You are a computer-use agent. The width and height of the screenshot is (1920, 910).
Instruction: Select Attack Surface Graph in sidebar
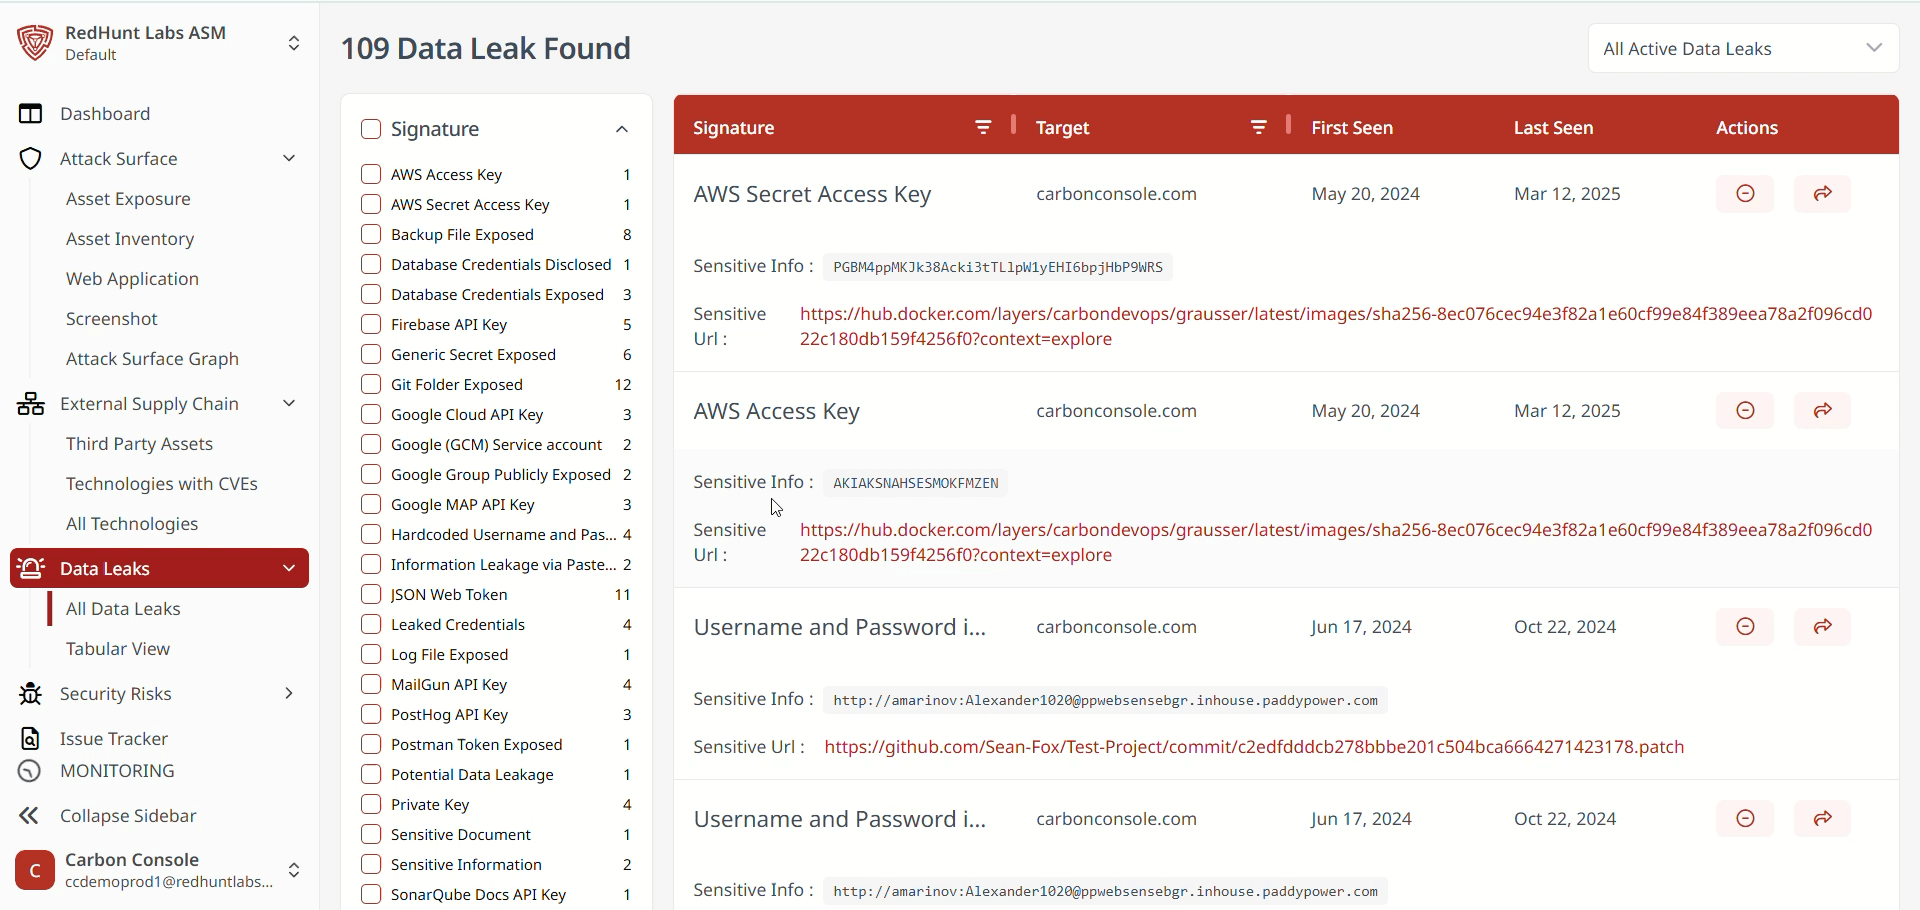[152, 359]
